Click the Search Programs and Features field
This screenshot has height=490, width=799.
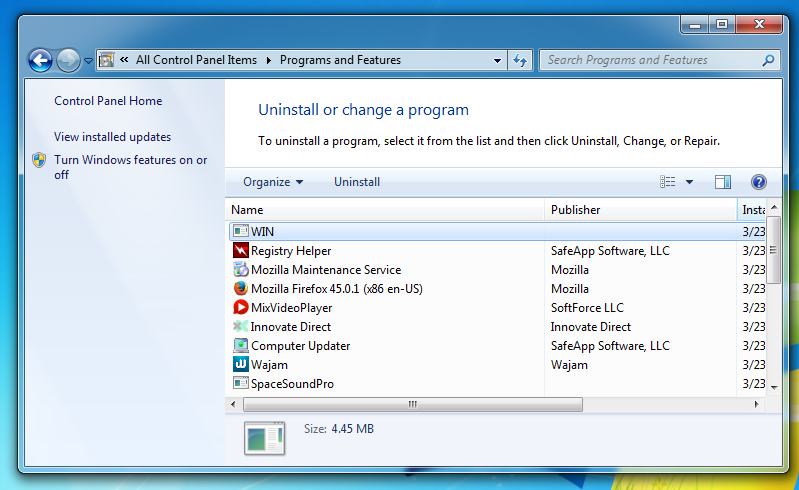[x=659, y=60]
